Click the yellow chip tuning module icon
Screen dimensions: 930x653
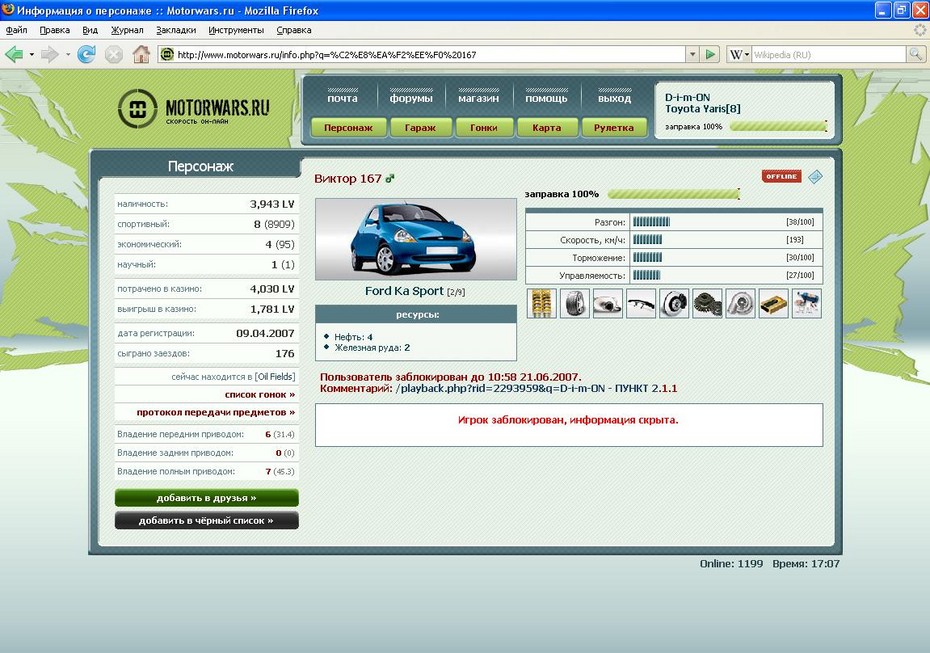click(774, 303)
